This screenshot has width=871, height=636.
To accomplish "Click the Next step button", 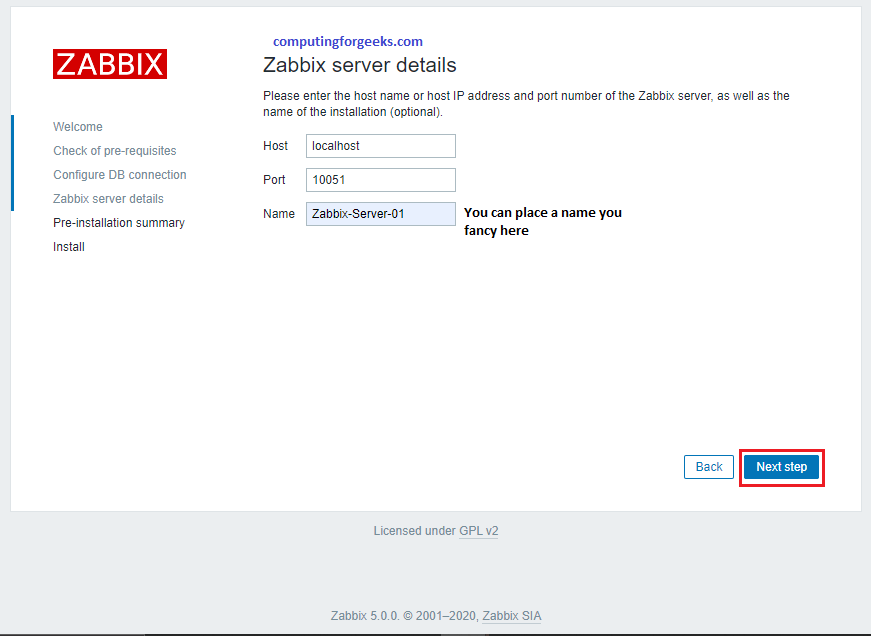I will point(781,467).
